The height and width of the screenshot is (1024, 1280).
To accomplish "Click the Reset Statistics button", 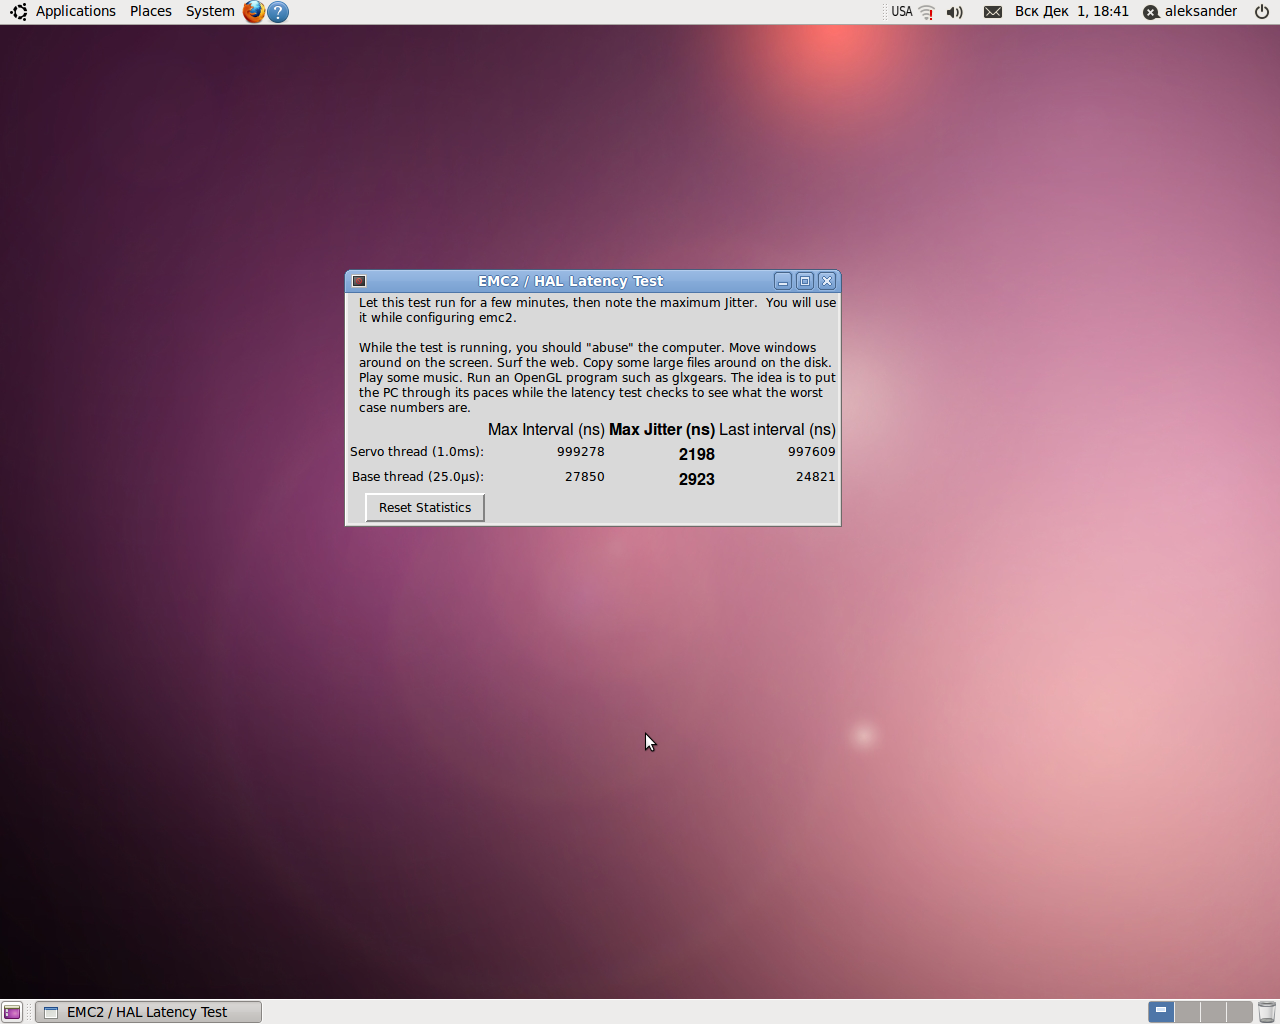I will (425, 508).
